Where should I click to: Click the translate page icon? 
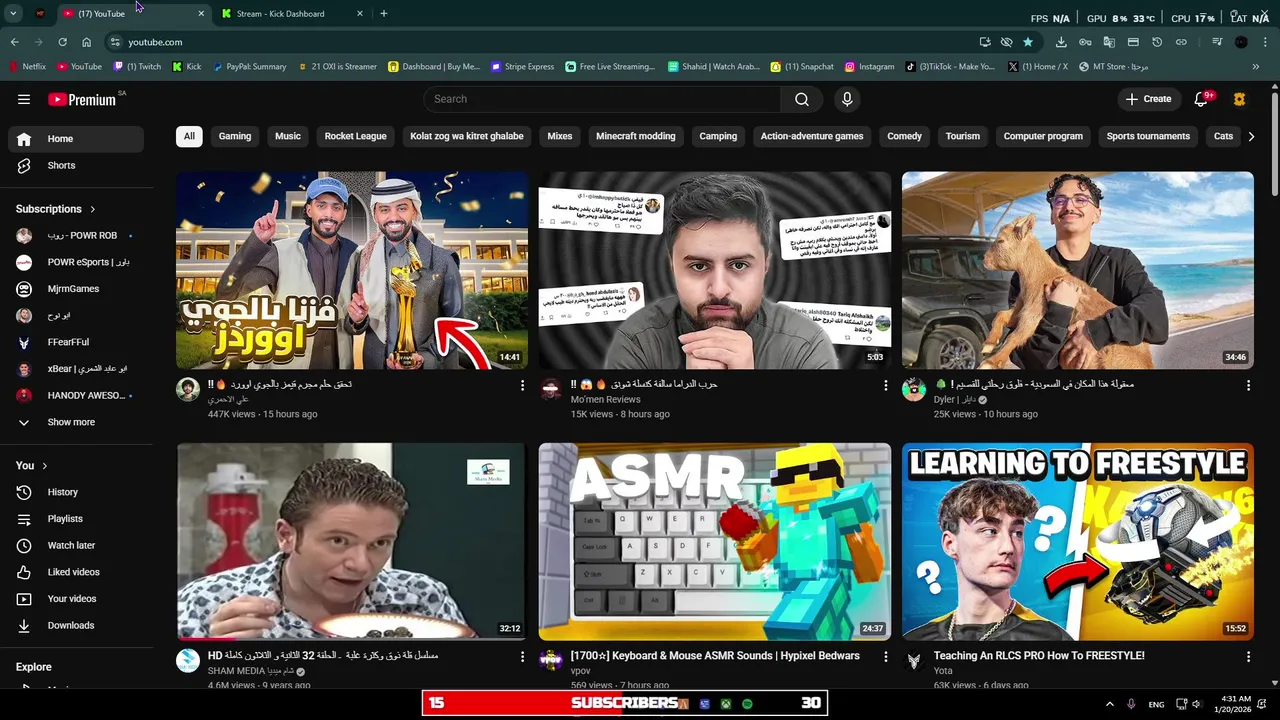click(1109, 42)
